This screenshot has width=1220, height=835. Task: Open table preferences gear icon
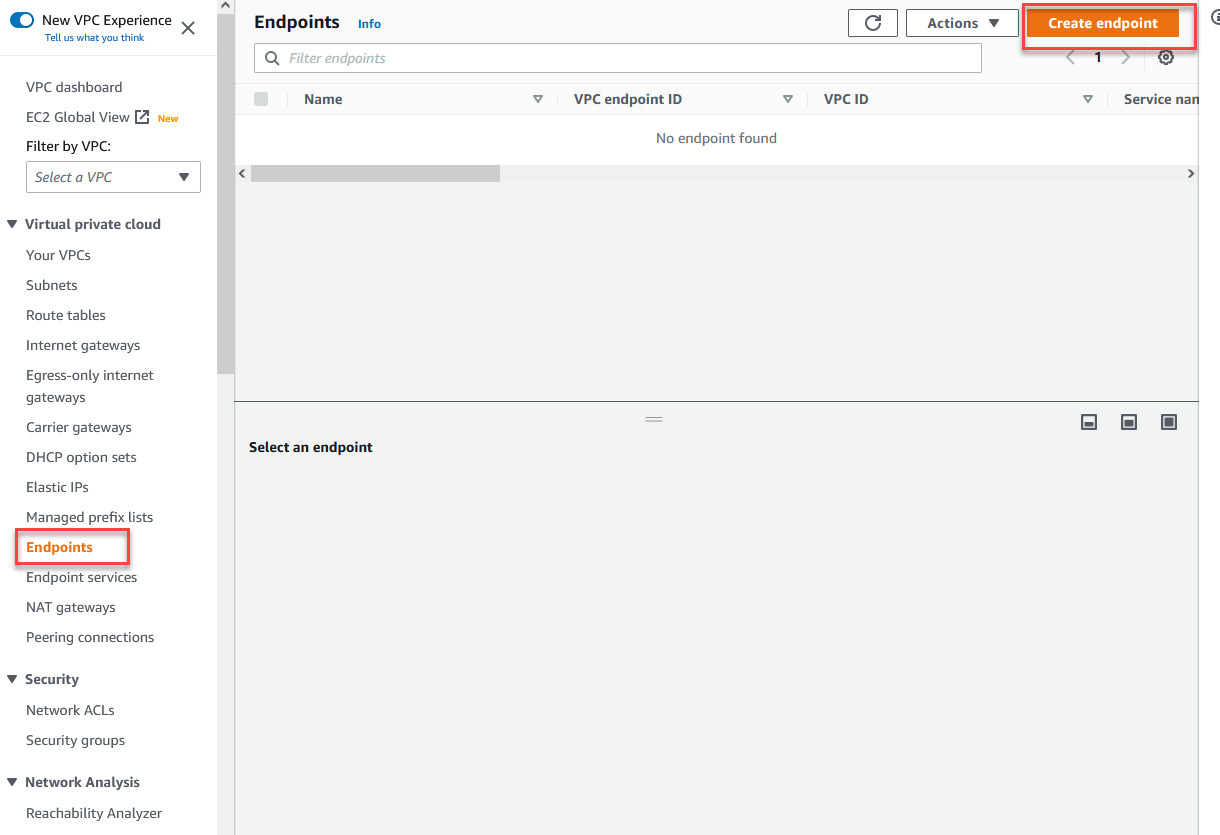[x=1165, y=58]
